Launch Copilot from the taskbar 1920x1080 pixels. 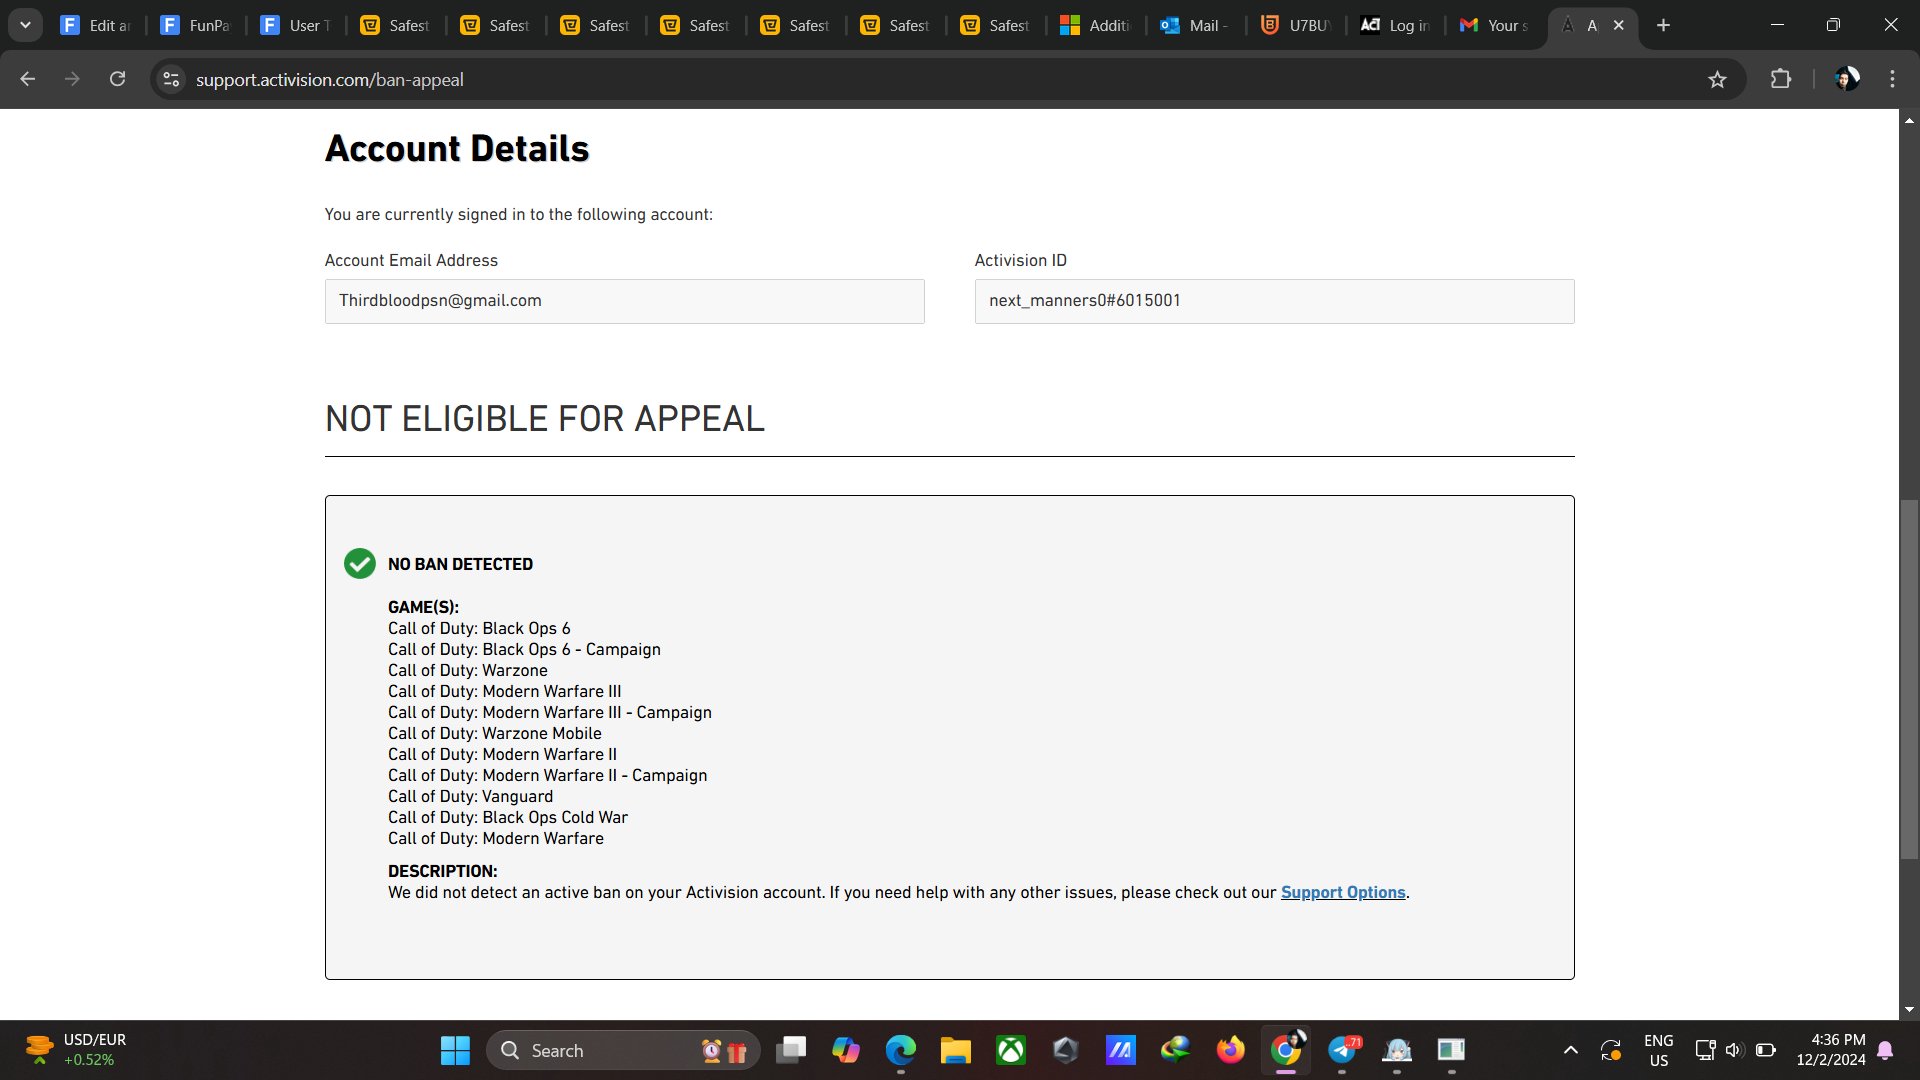tap(846, 1050)
